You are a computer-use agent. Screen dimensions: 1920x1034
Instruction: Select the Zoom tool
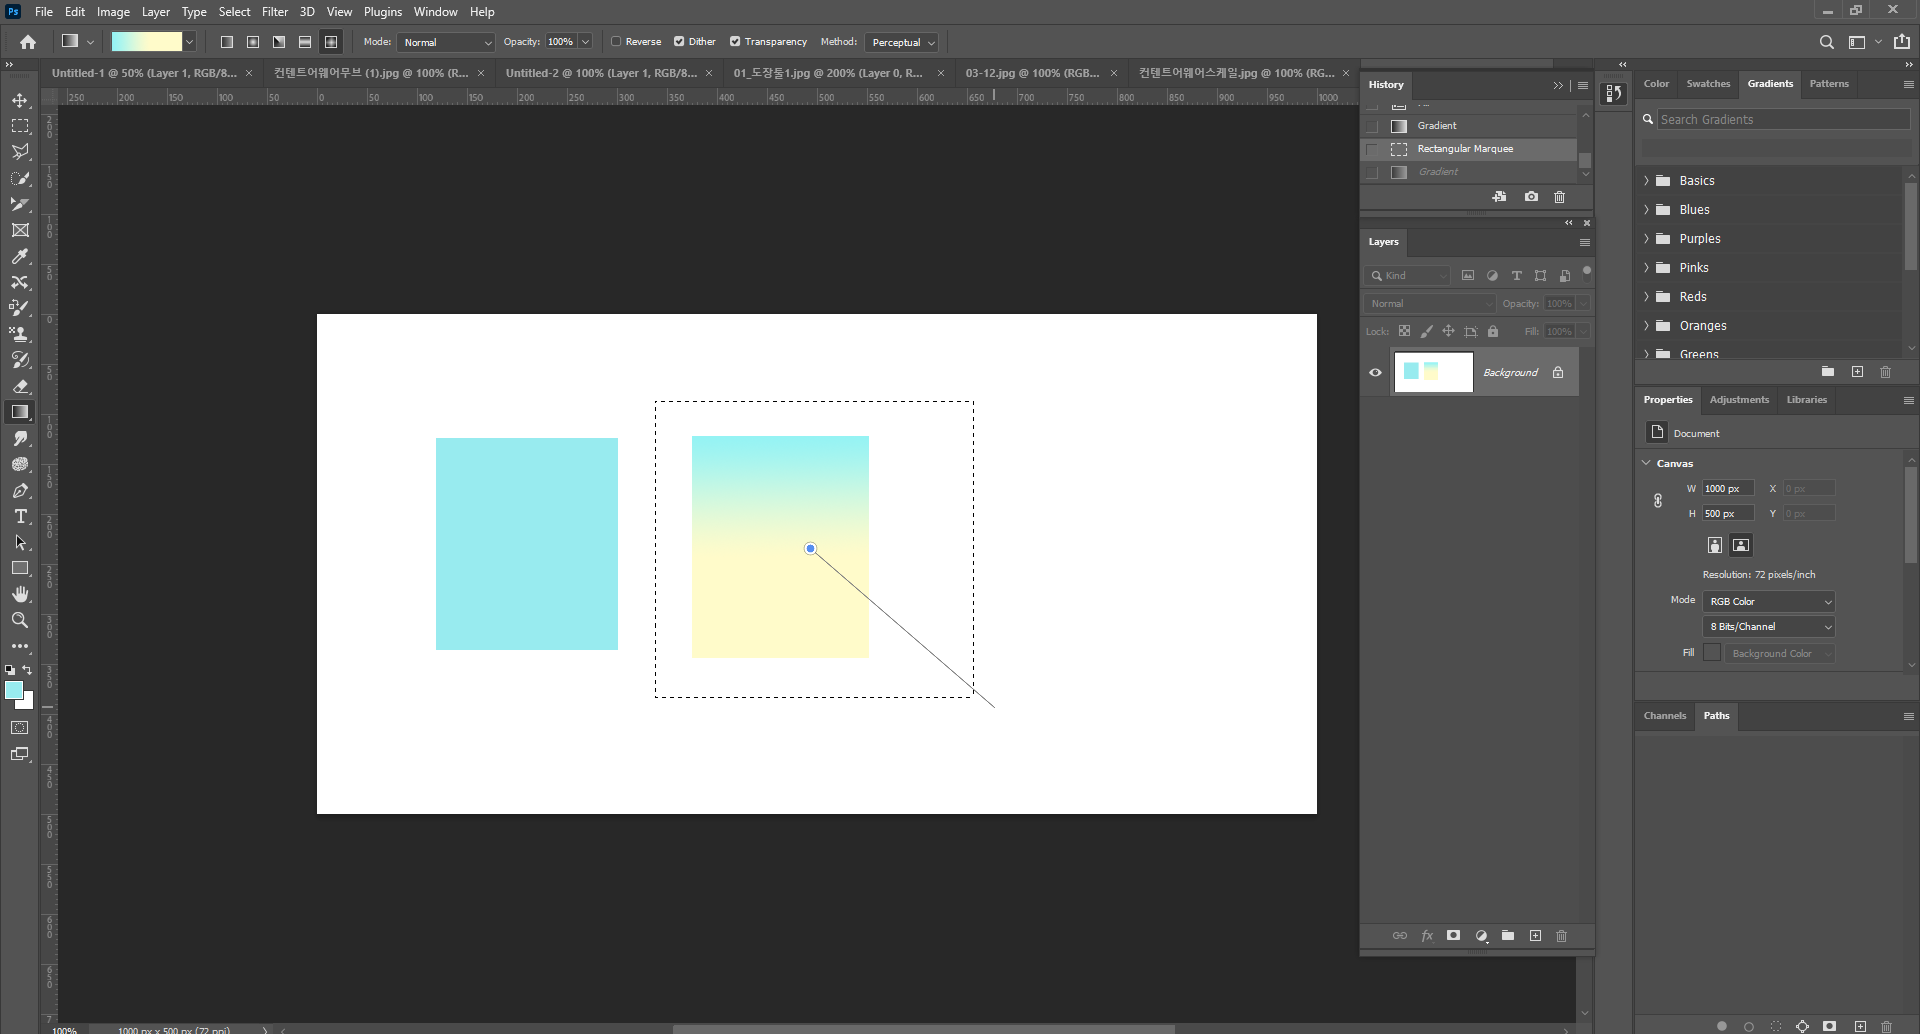[20, 620]
